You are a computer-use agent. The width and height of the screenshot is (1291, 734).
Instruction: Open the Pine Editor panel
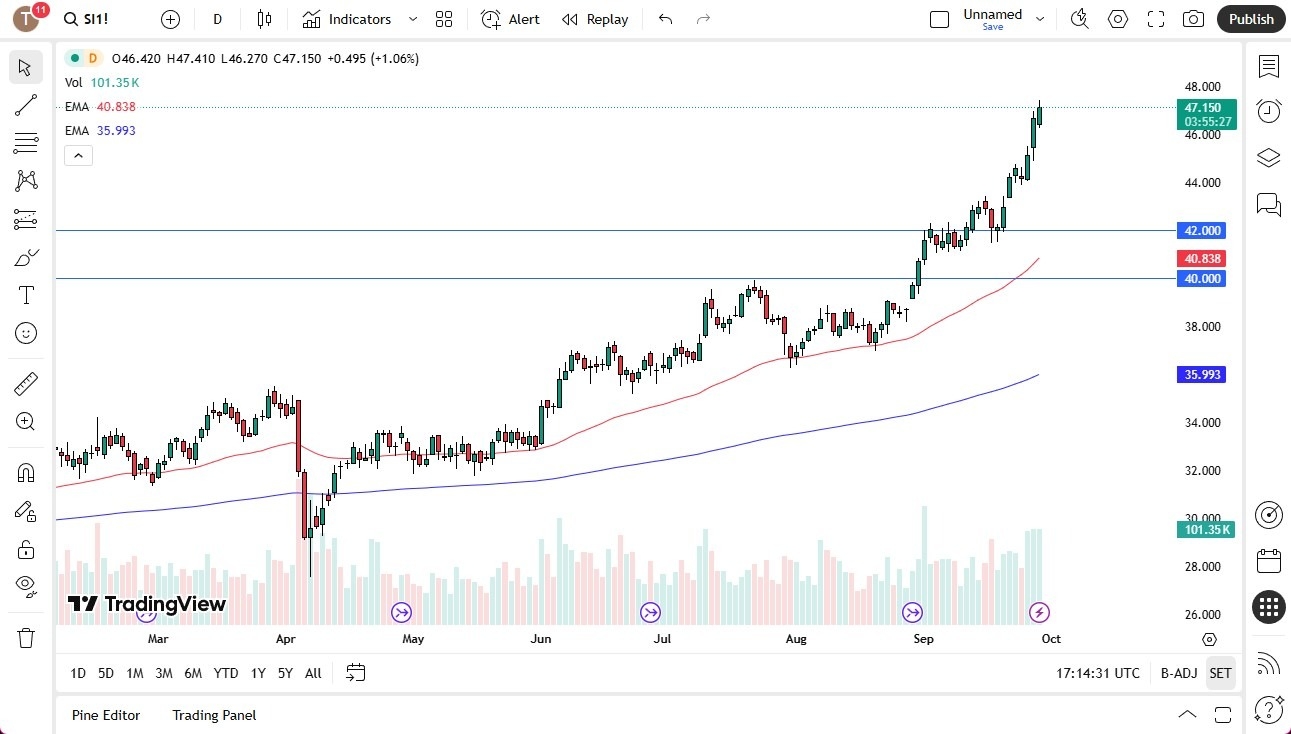(105, 715)
